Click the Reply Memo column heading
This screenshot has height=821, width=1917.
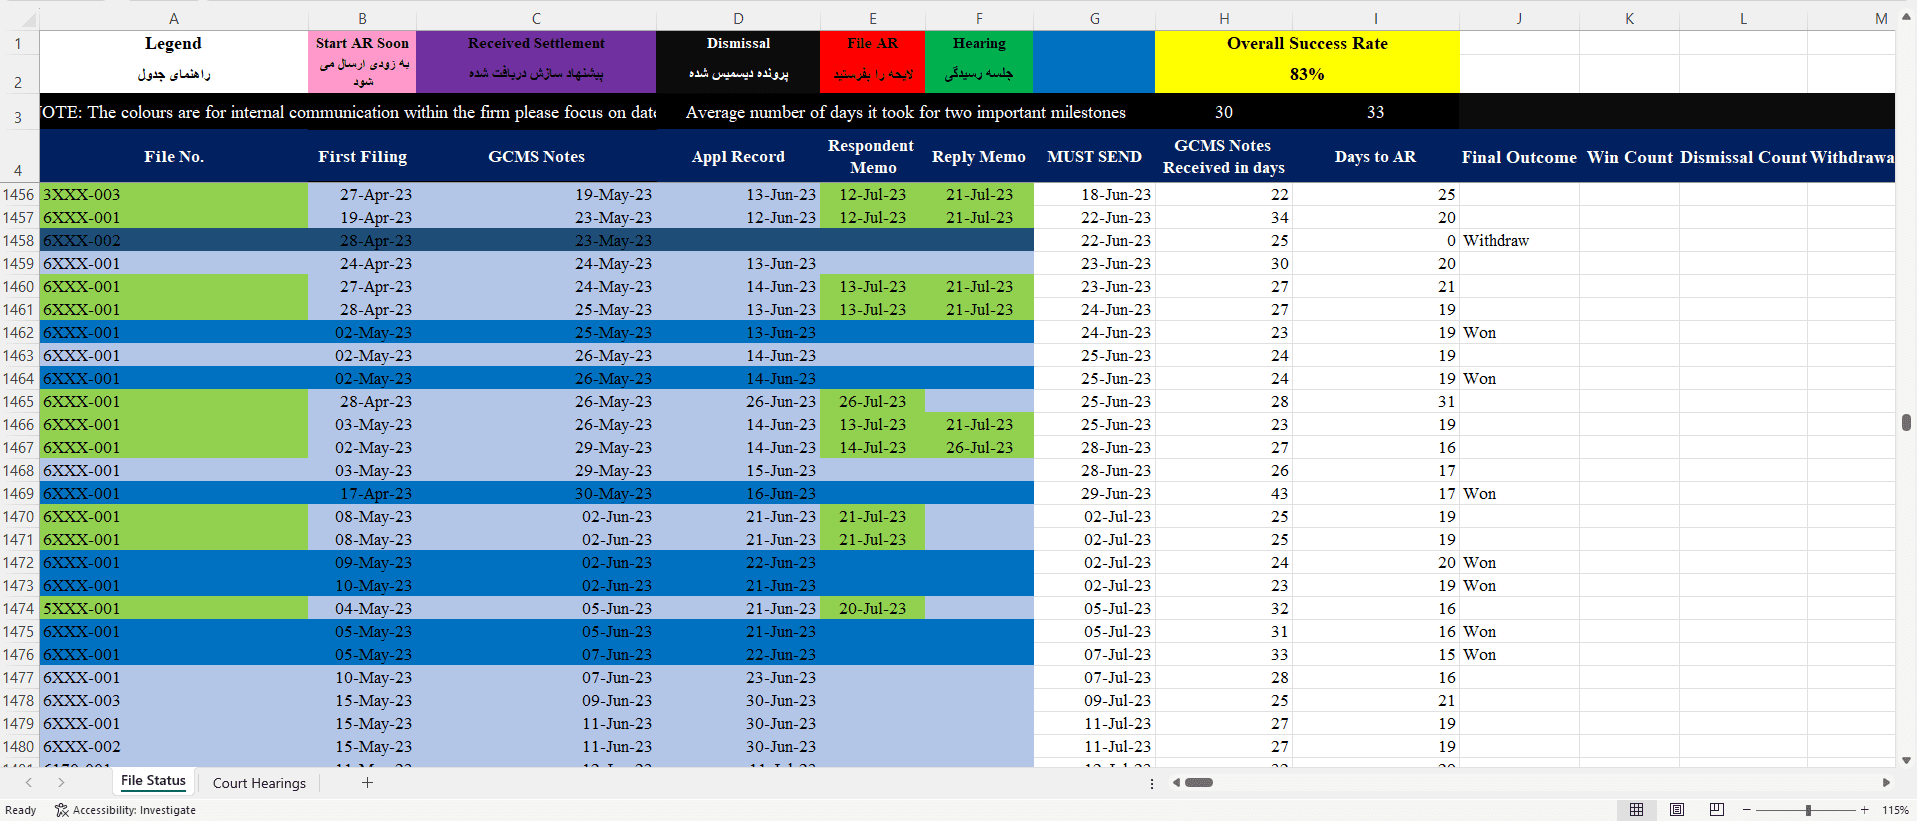pos(979,157)
